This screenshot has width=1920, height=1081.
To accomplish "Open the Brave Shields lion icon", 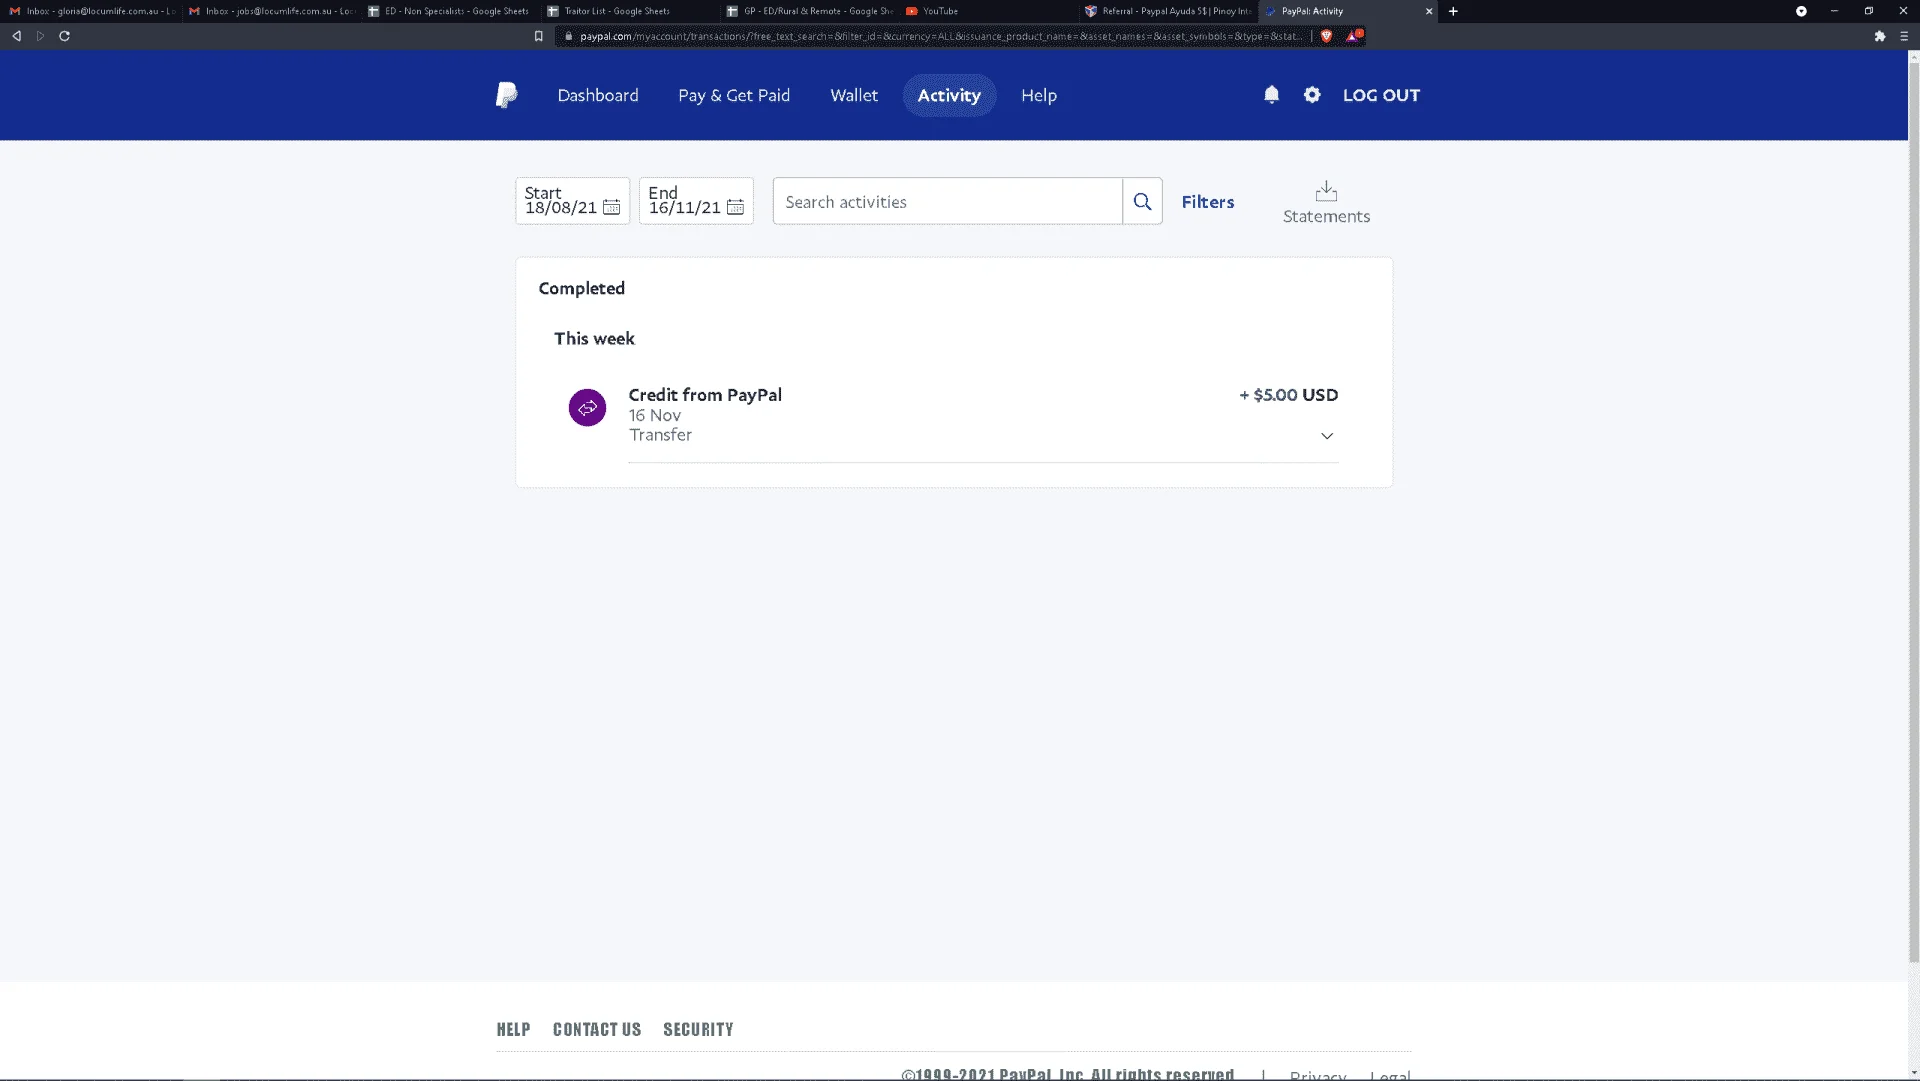I will point(1327,36).
